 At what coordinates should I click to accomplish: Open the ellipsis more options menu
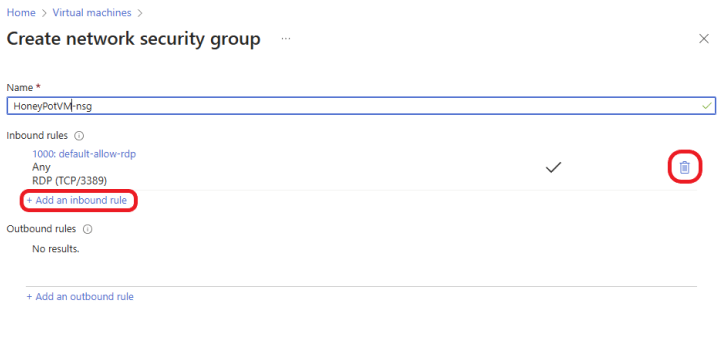click(x=286, y=39)
